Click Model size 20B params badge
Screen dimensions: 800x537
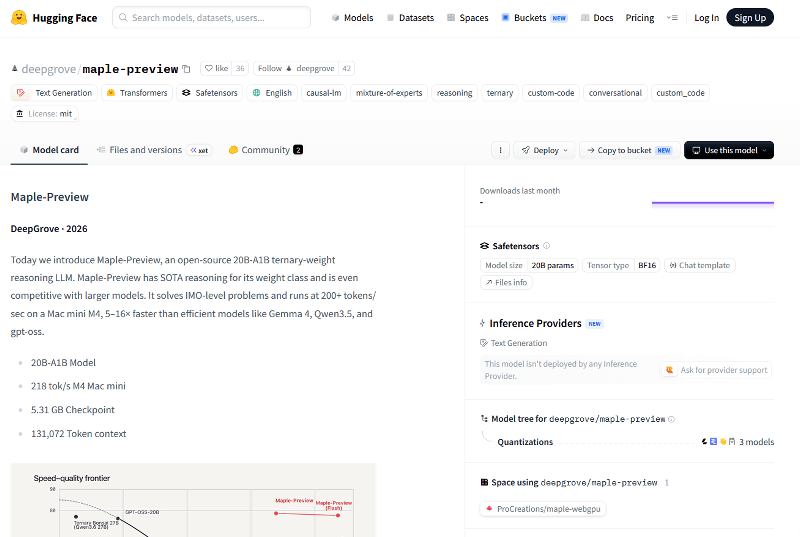pyautogui.click(x=529, y=265)
